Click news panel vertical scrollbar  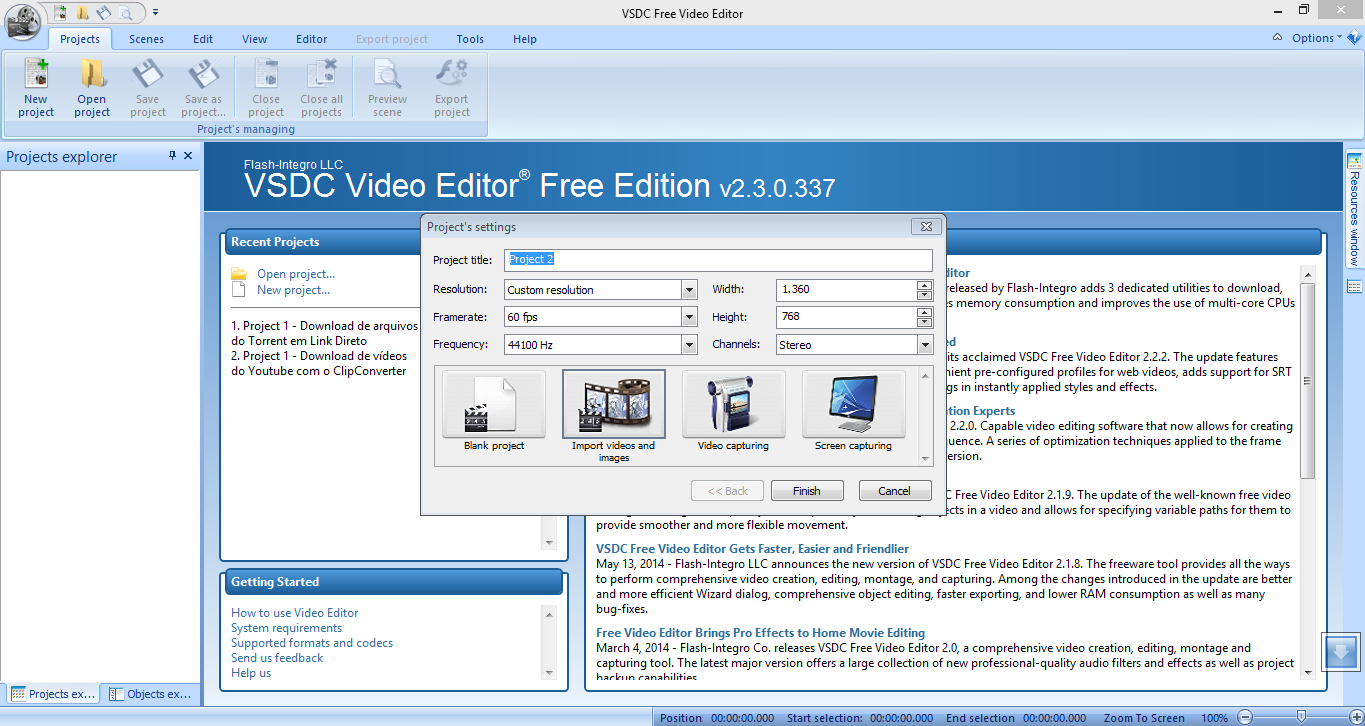click(1307, 380)
